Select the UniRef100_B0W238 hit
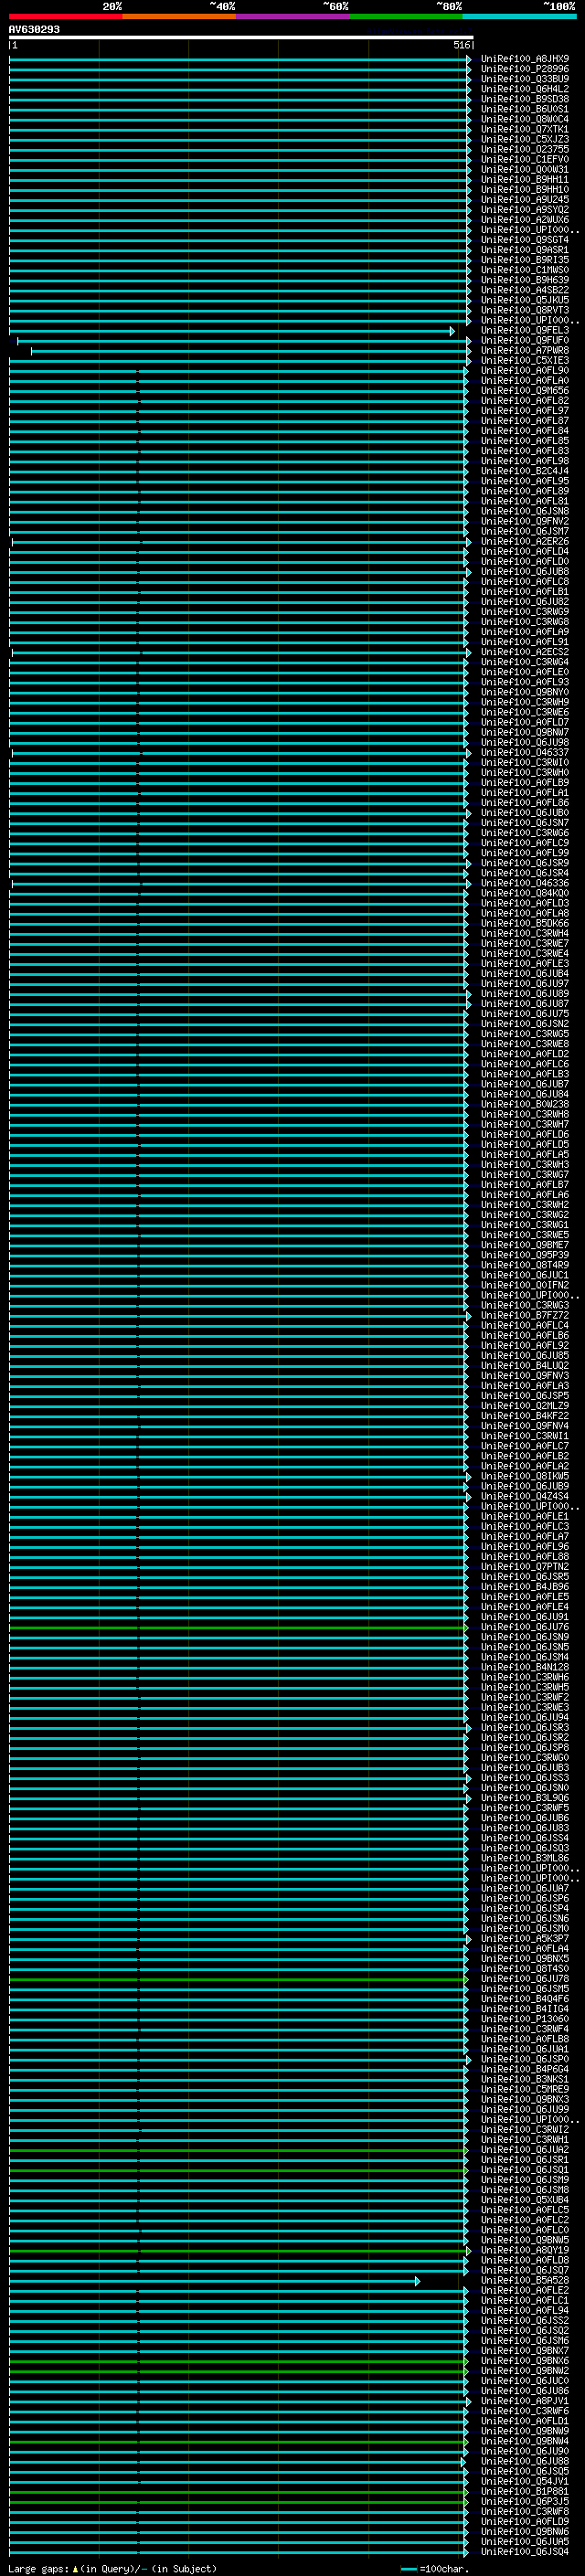The height and width of the screenshot is (2576, 585). 525,1104
